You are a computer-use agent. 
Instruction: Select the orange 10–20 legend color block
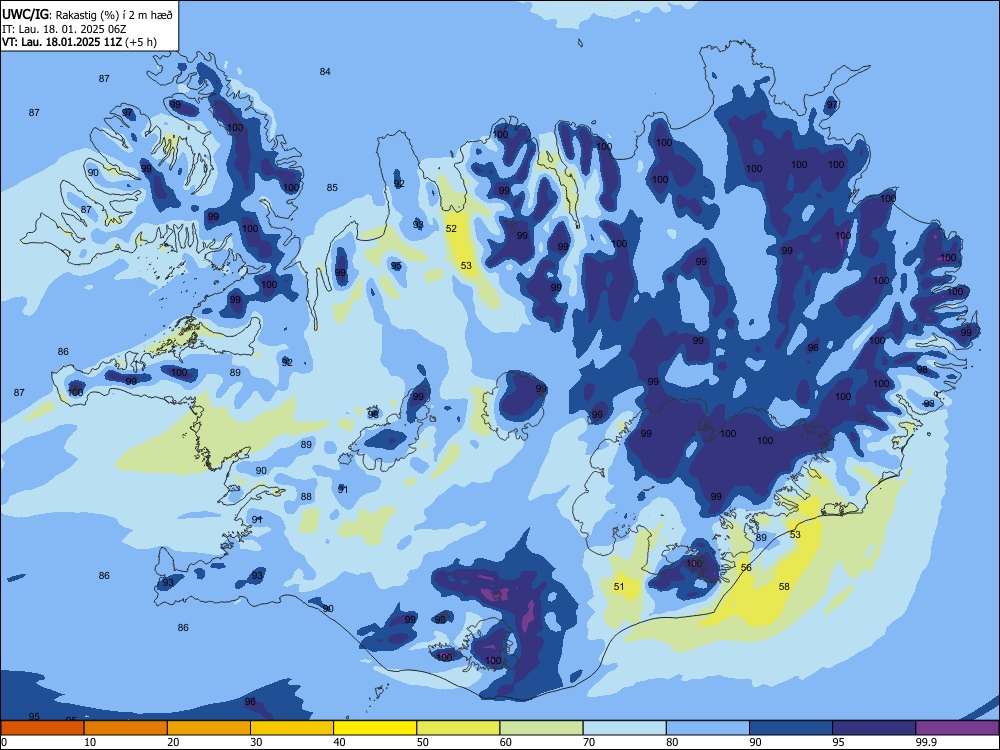(126, 728)
